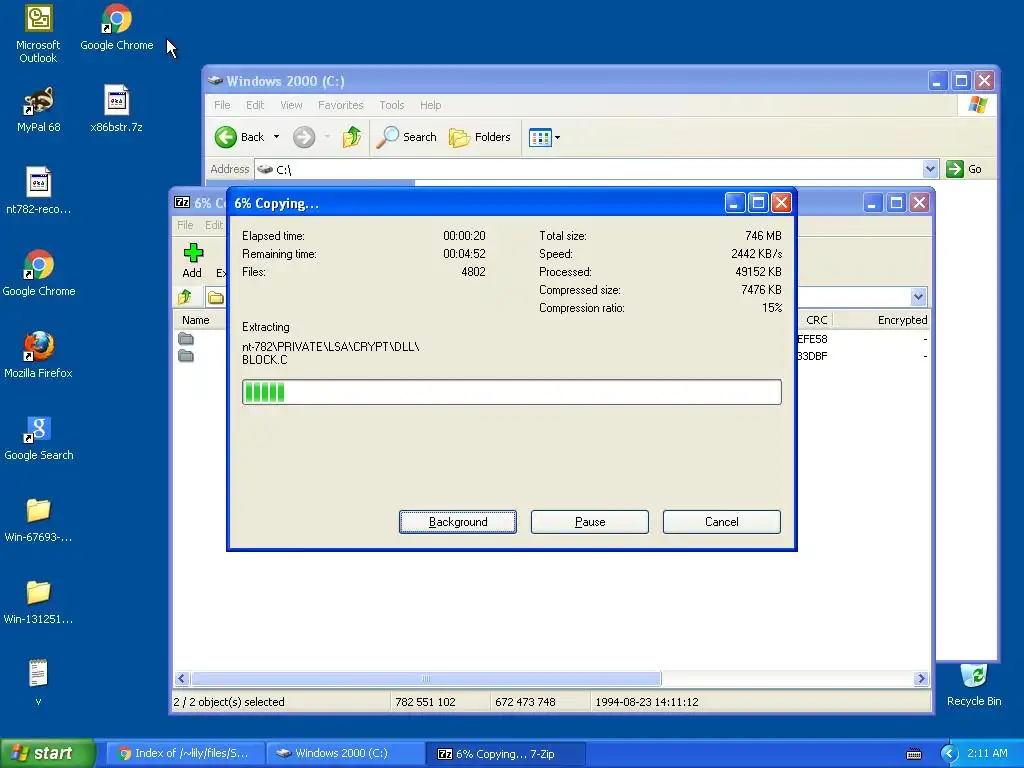
Task: Click status bar value 672 473 748
Action: 525,702
